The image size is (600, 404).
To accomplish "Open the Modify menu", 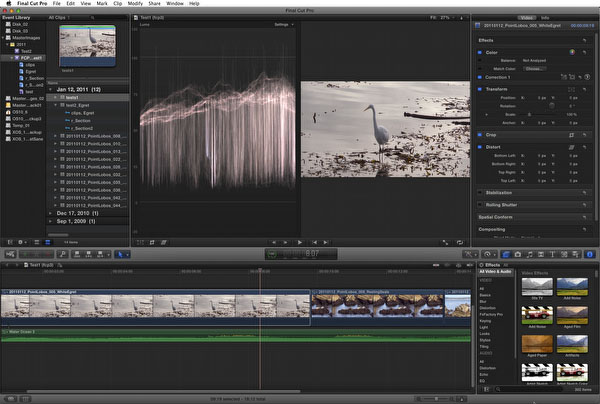I will [135, 3].
